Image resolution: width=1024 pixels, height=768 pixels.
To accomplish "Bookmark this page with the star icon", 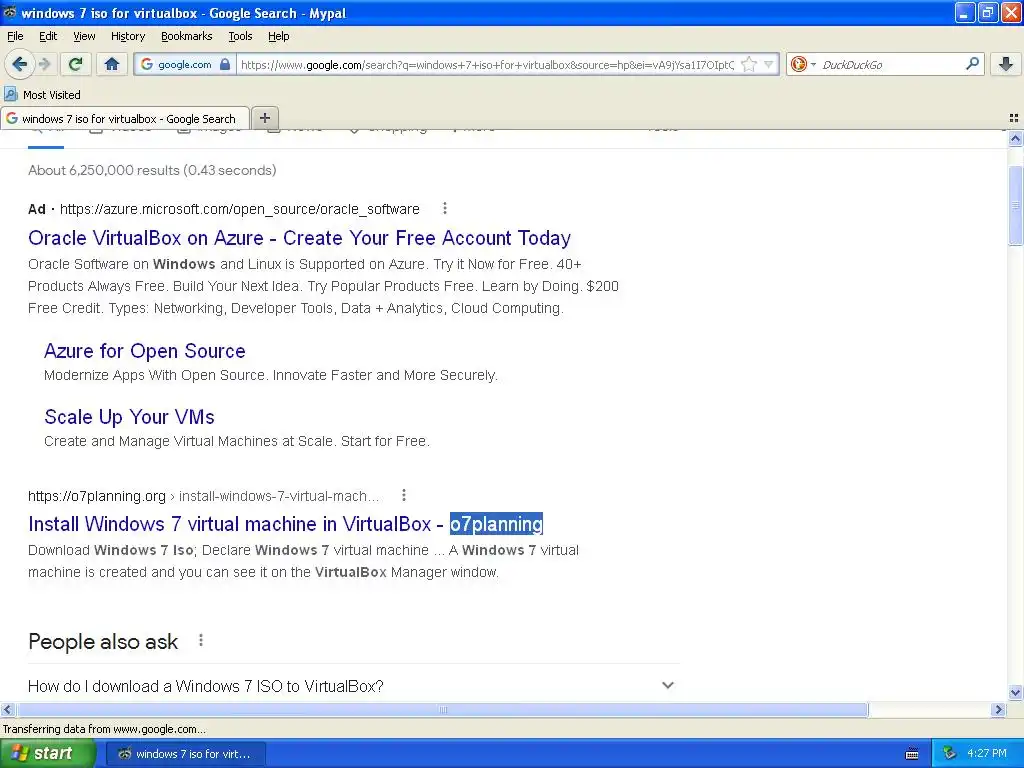I will point(749,64).
